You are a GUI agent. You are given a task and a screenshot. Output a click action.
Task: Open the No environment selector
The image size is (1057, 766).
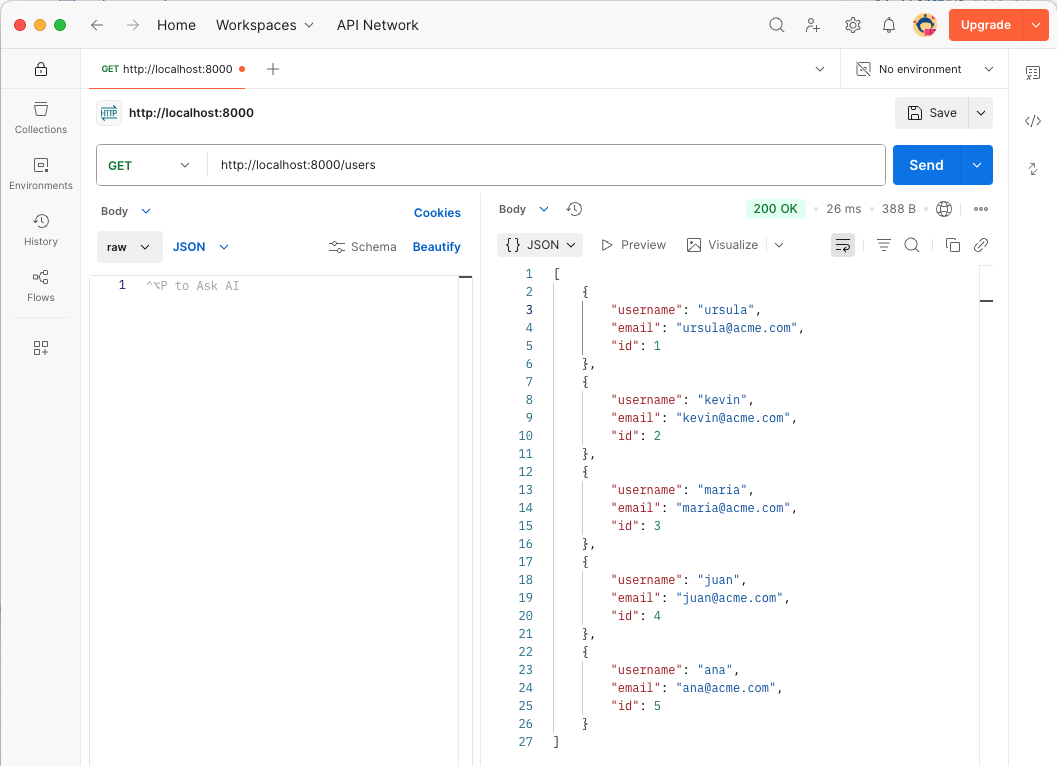click(924, 69)
